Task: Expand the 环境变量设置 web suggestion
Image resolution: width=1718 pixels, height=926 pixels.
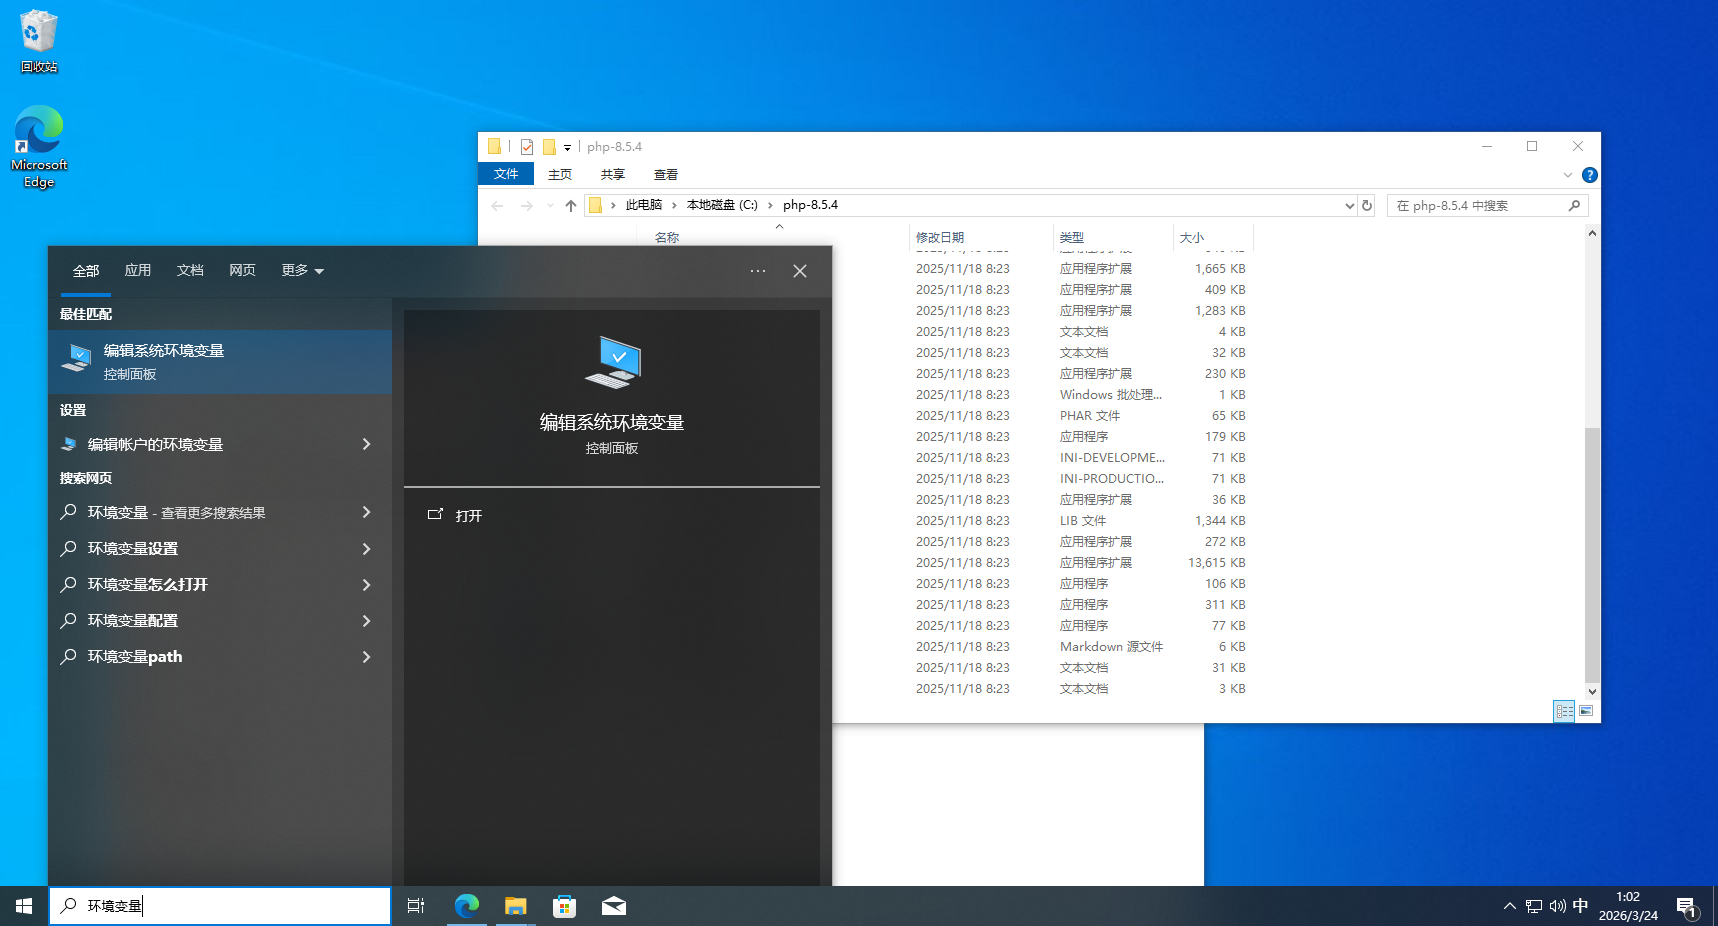Action: (366, 549)
